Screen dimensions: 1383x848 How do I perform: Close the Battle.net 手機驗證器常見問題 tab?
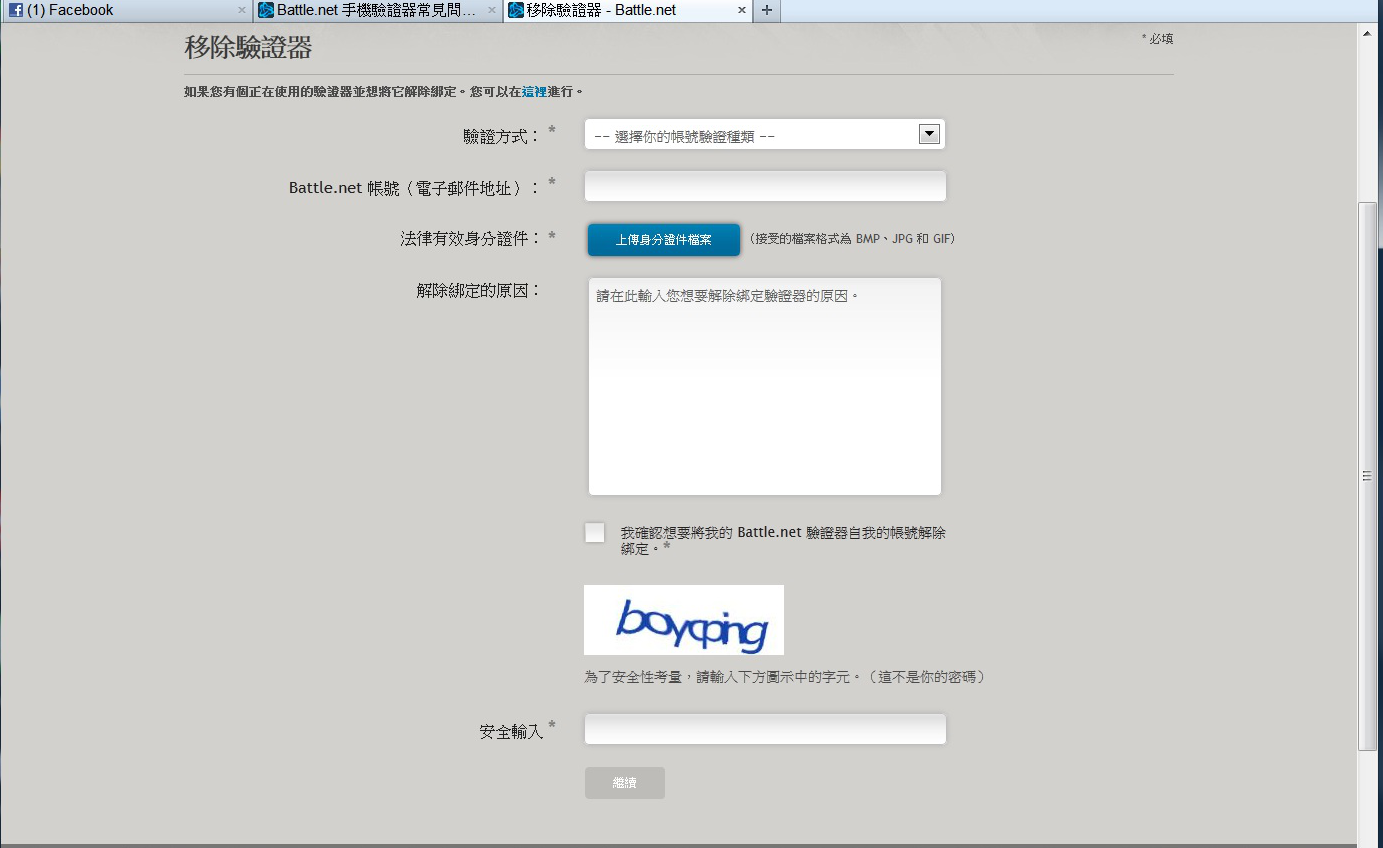click(491, 10)
